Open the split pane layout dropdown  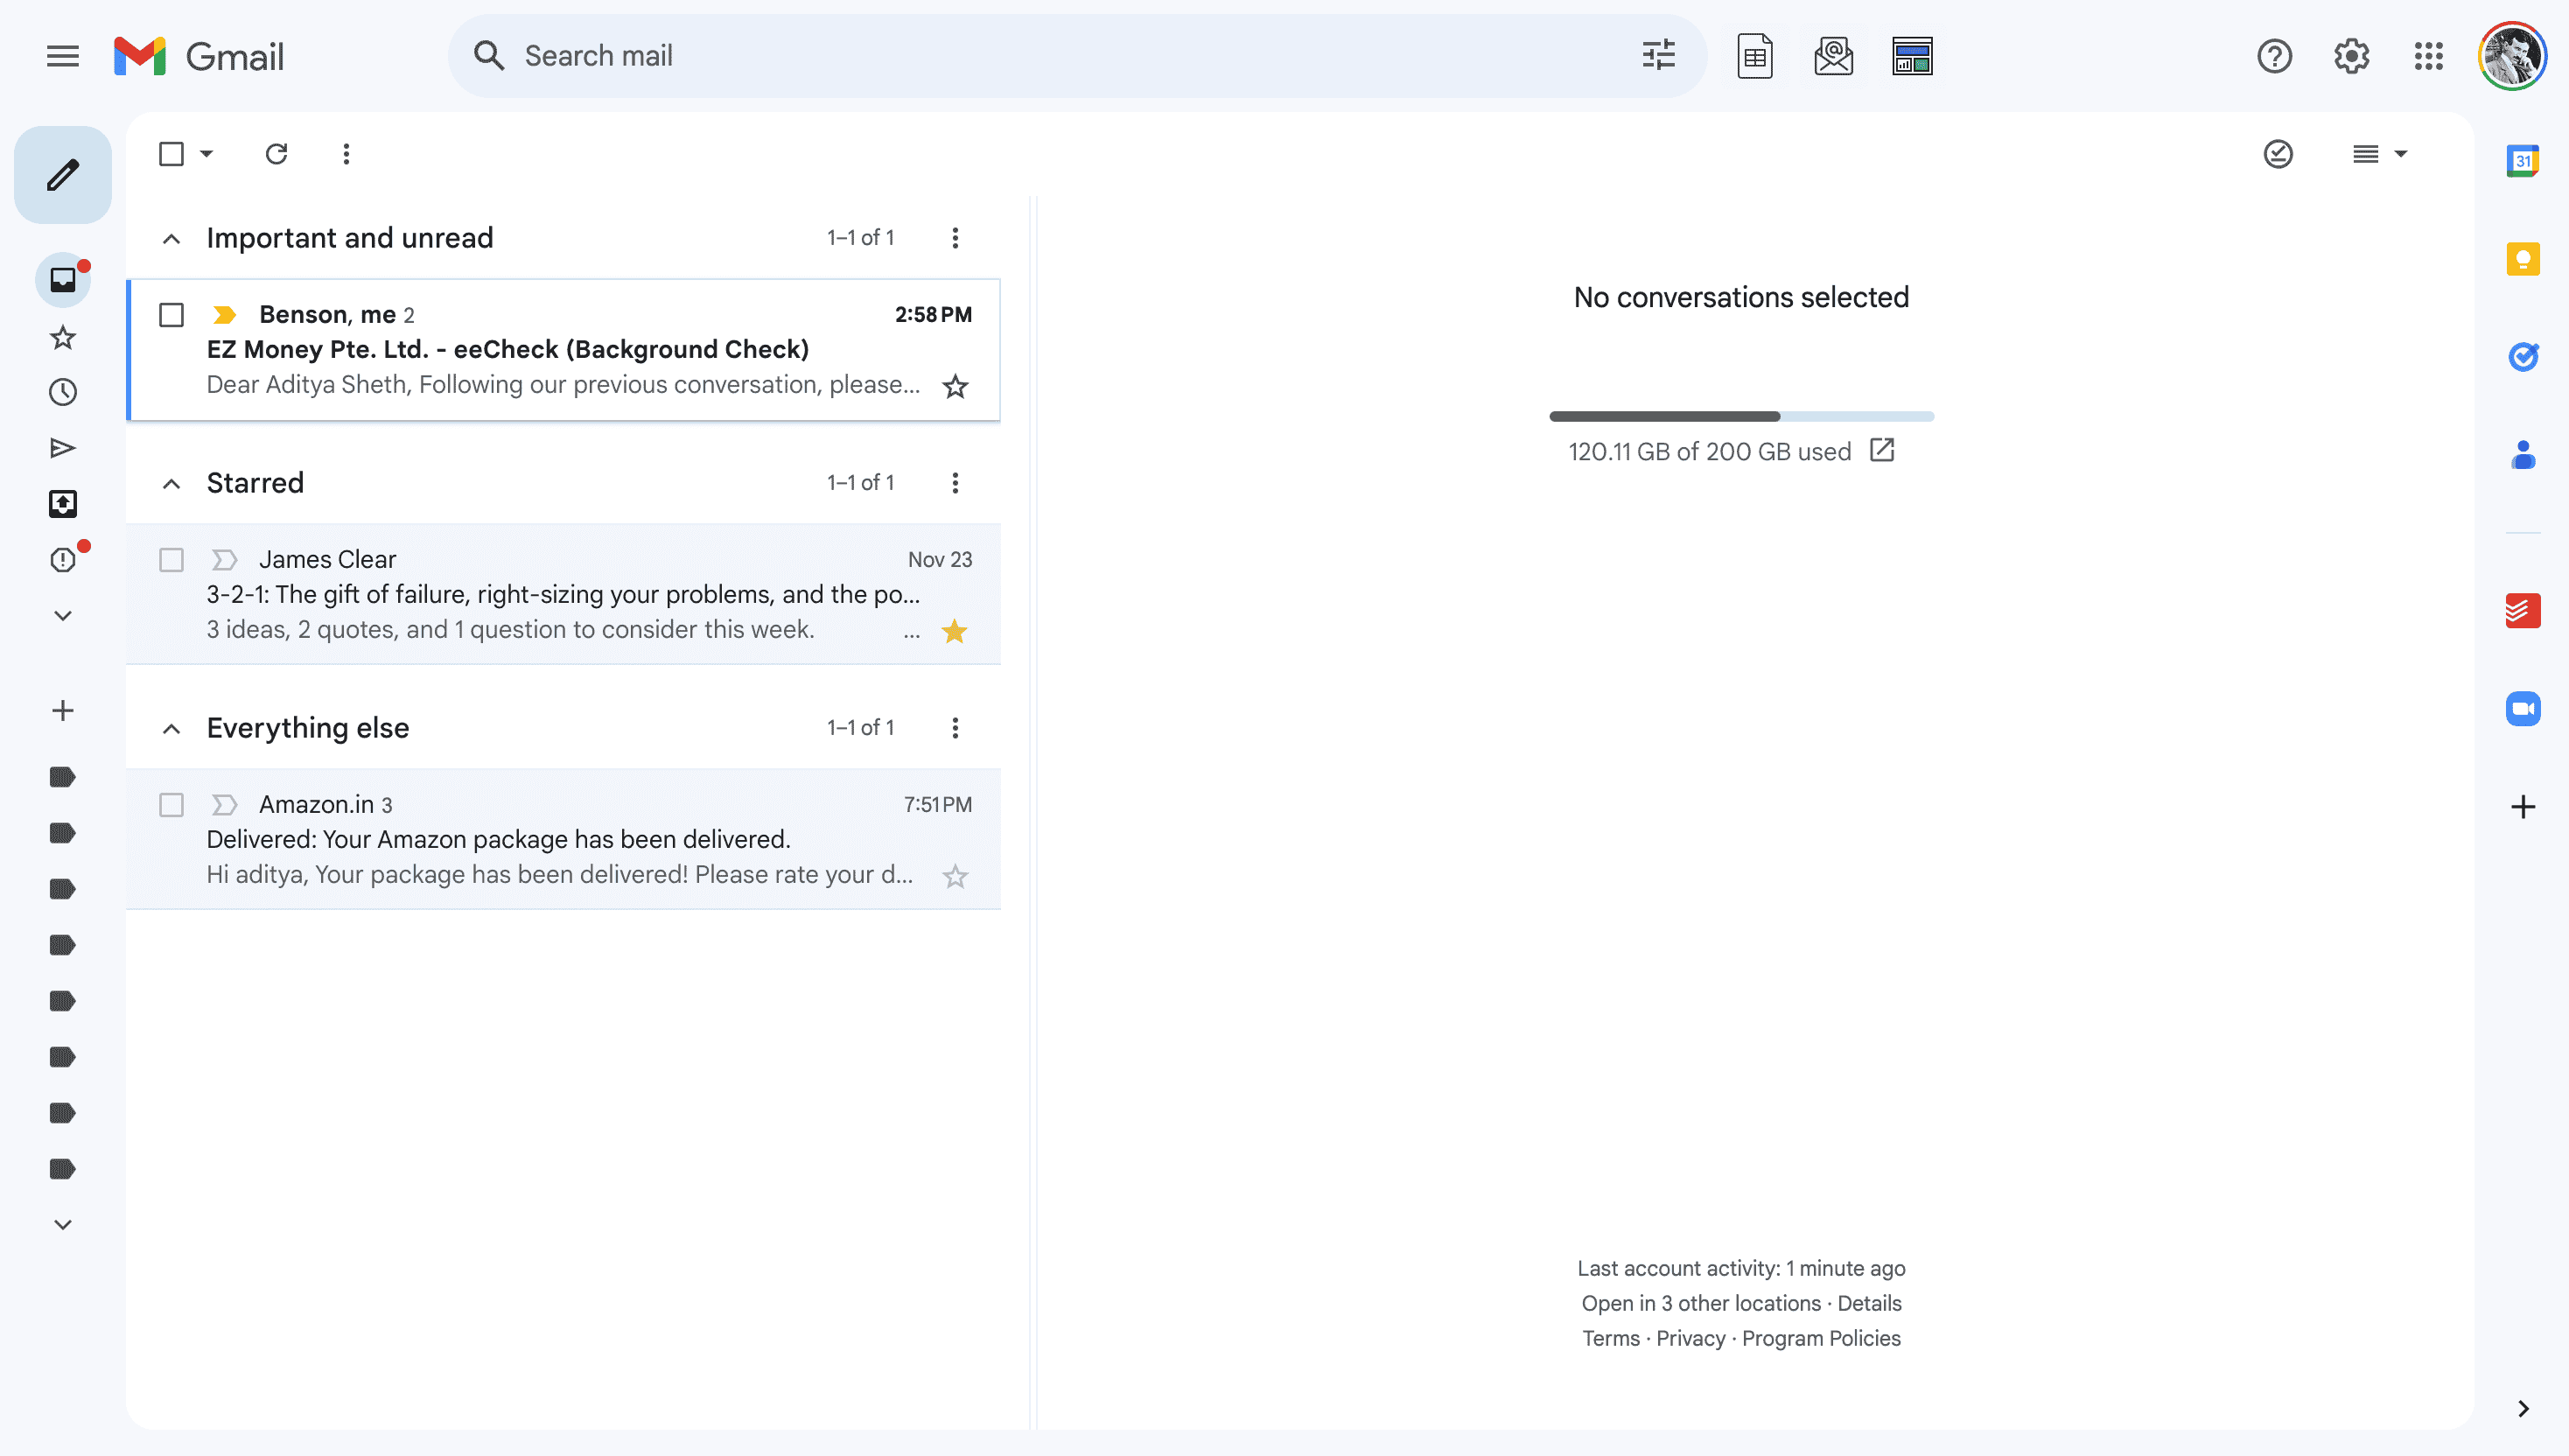2401,154
